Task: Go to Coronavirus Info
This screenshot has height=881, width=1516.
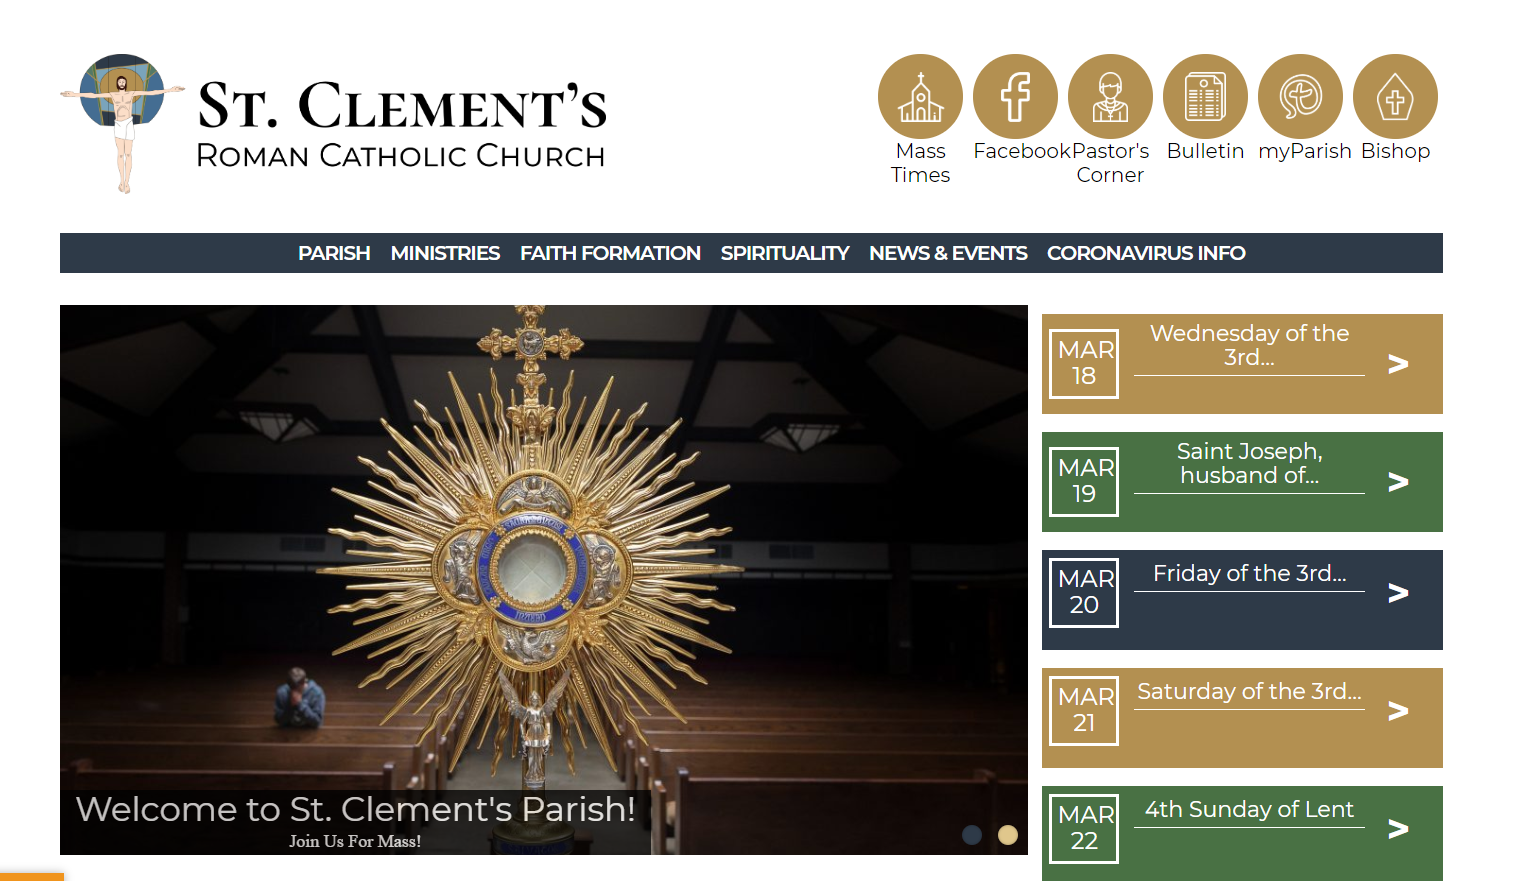Action: click(1146, 253)
